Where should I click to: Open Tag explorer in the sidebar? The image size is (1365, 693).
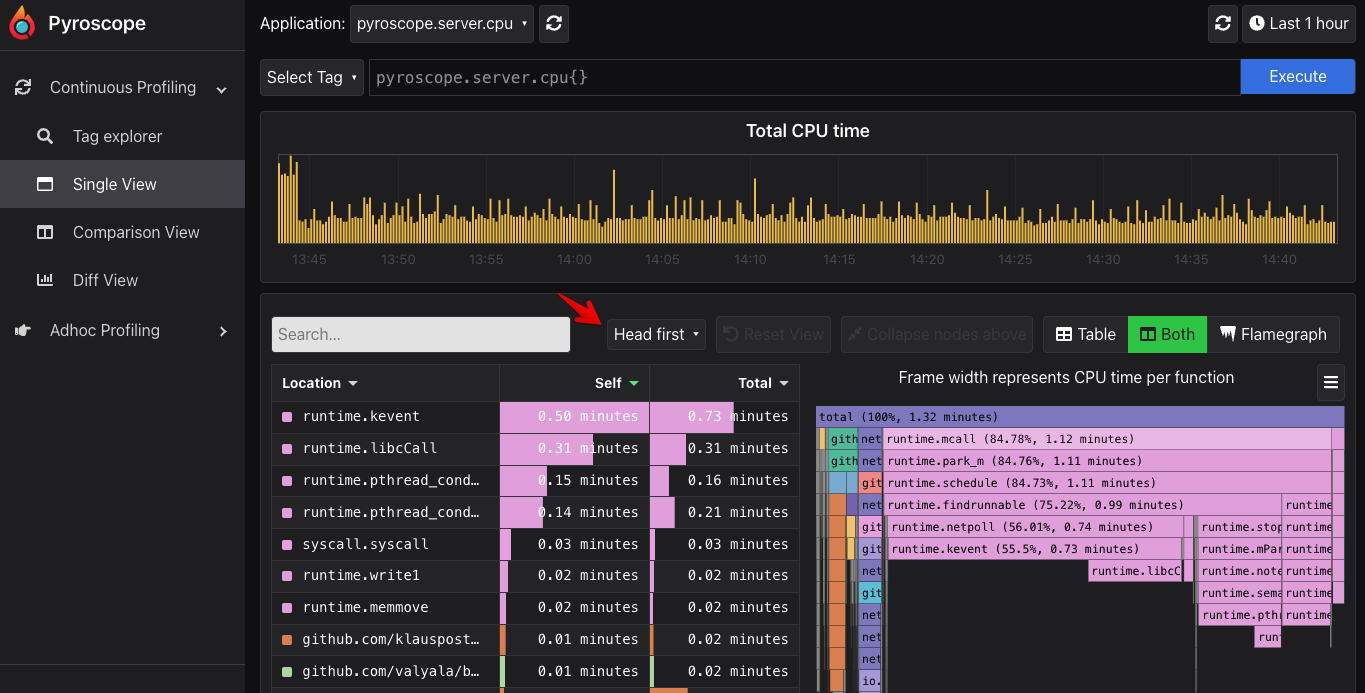click(x=122, y=136)
